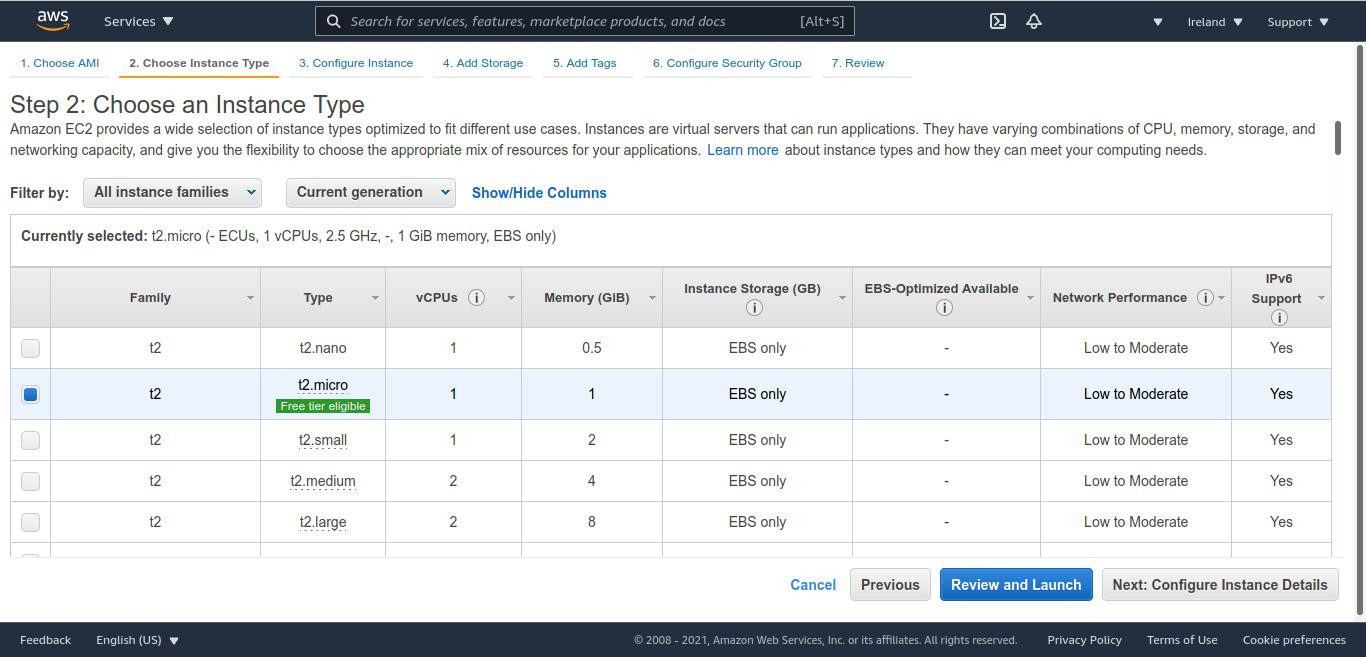Go to the 1. Choose AMI tab
Viewport: 1366px width, 657px height.
60,63
